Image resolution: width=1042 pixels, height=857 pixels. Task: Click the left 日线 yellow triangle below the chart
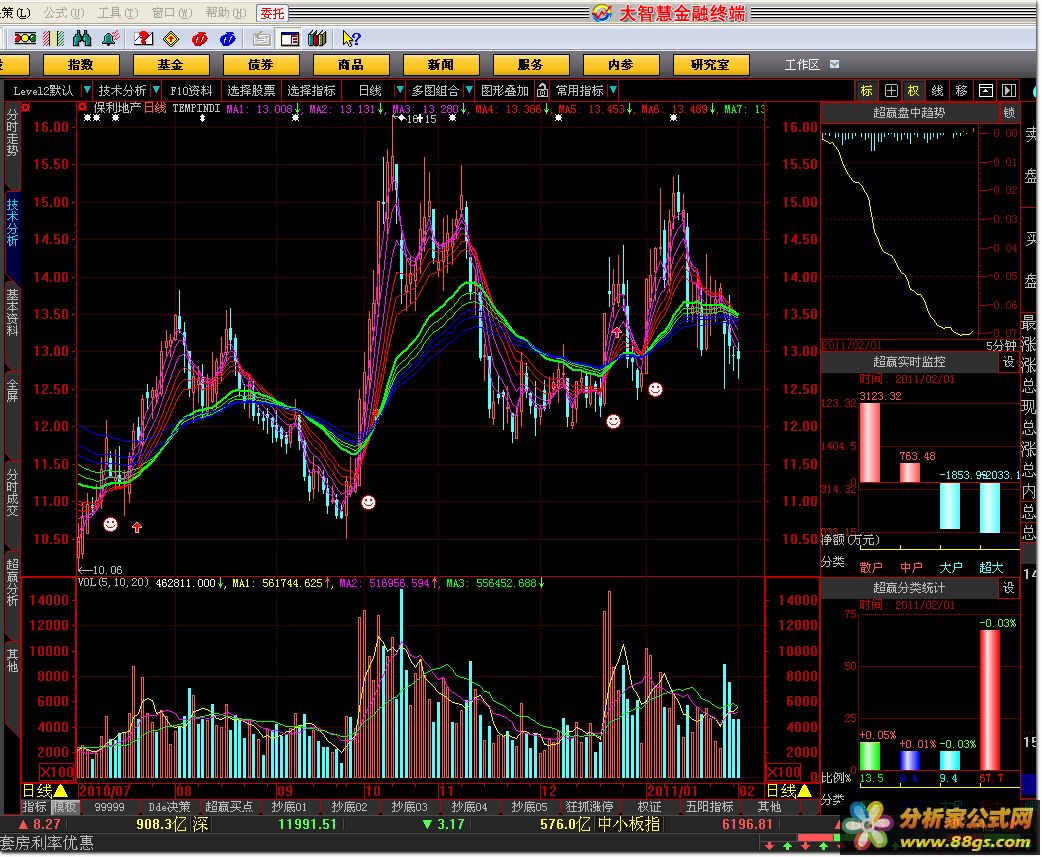click(x=60, y=791)
